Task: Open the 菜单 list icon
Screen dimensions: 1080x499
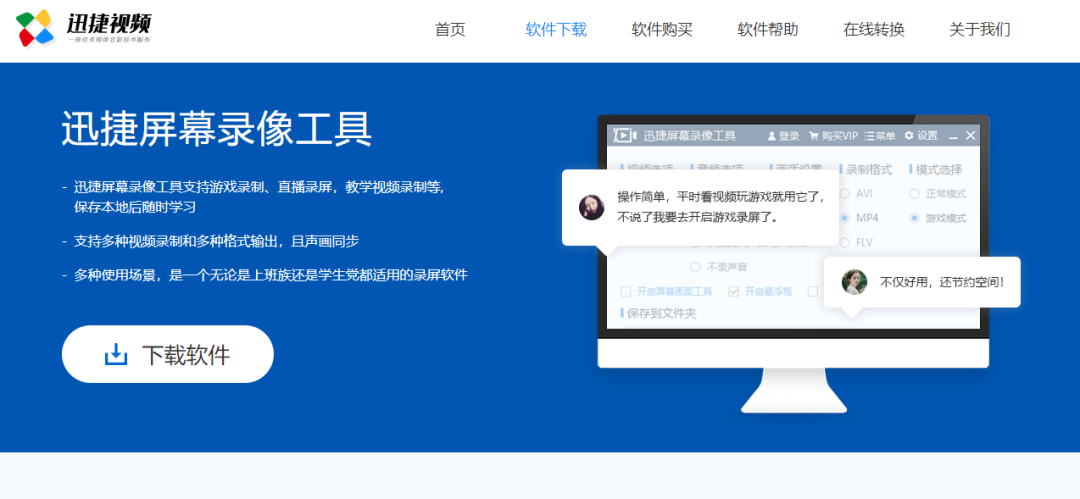Action: tap(869, 136)
